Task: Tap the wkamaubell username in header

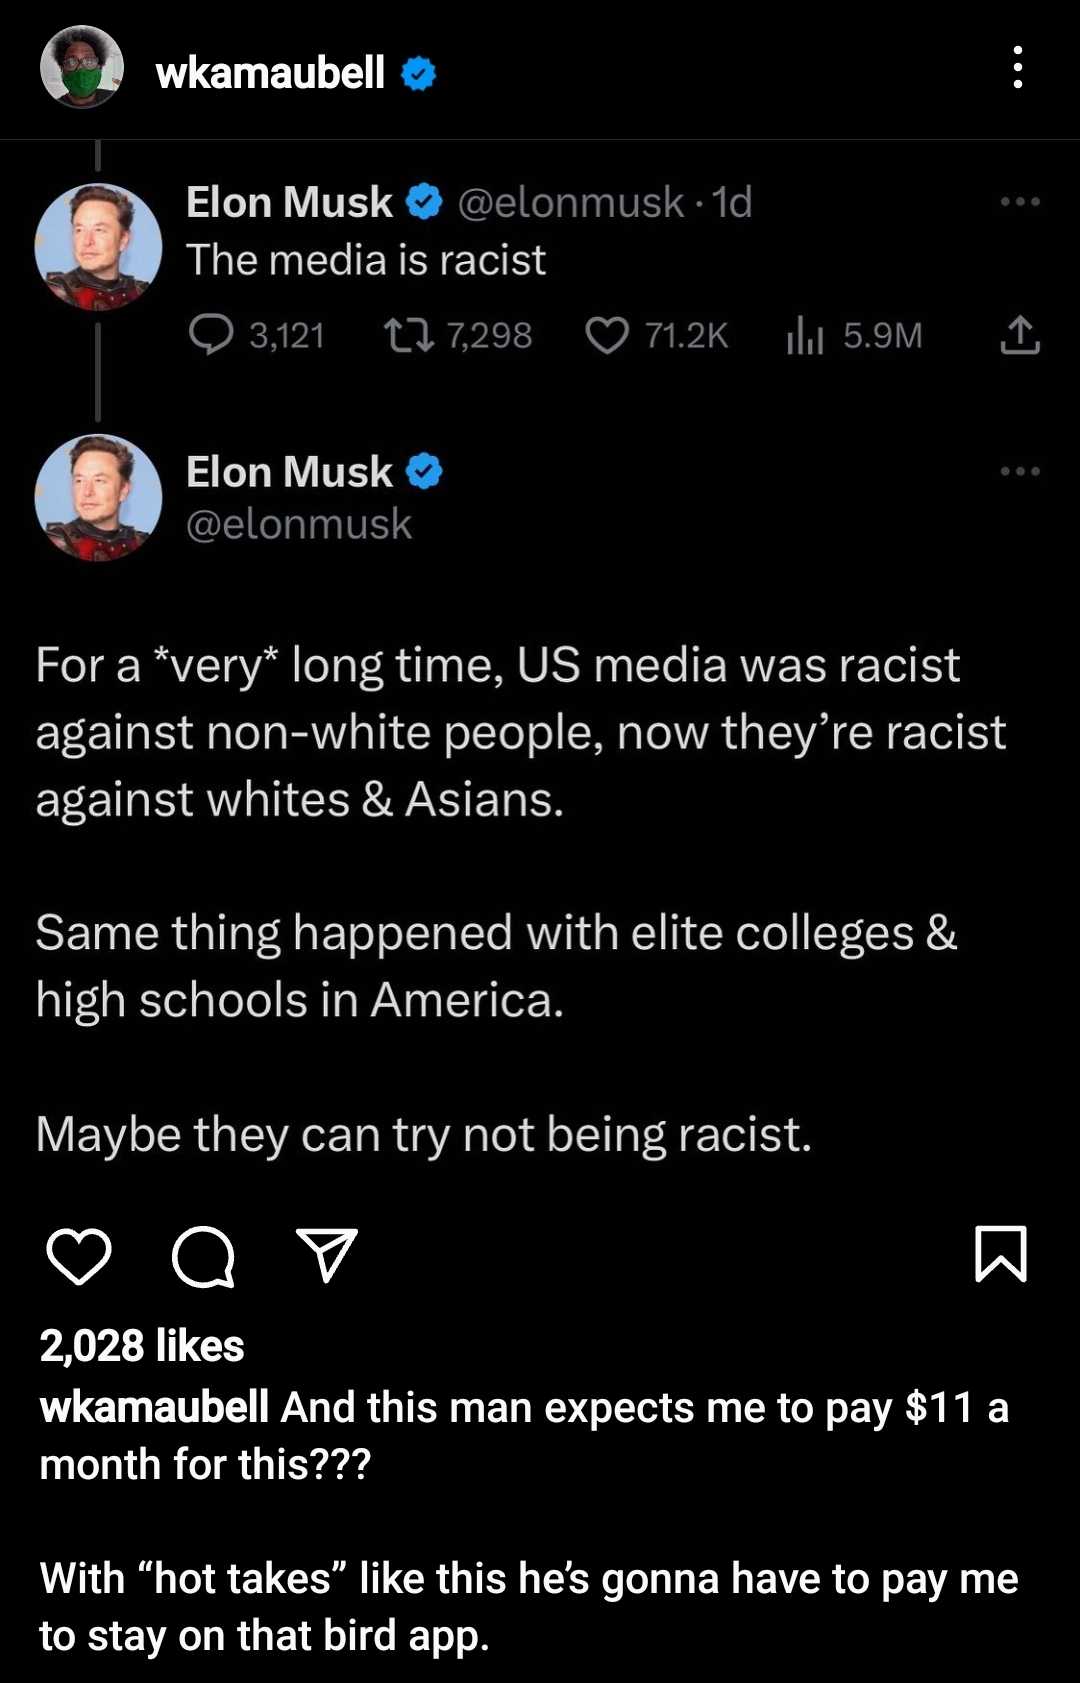Action: coord(270,73)
